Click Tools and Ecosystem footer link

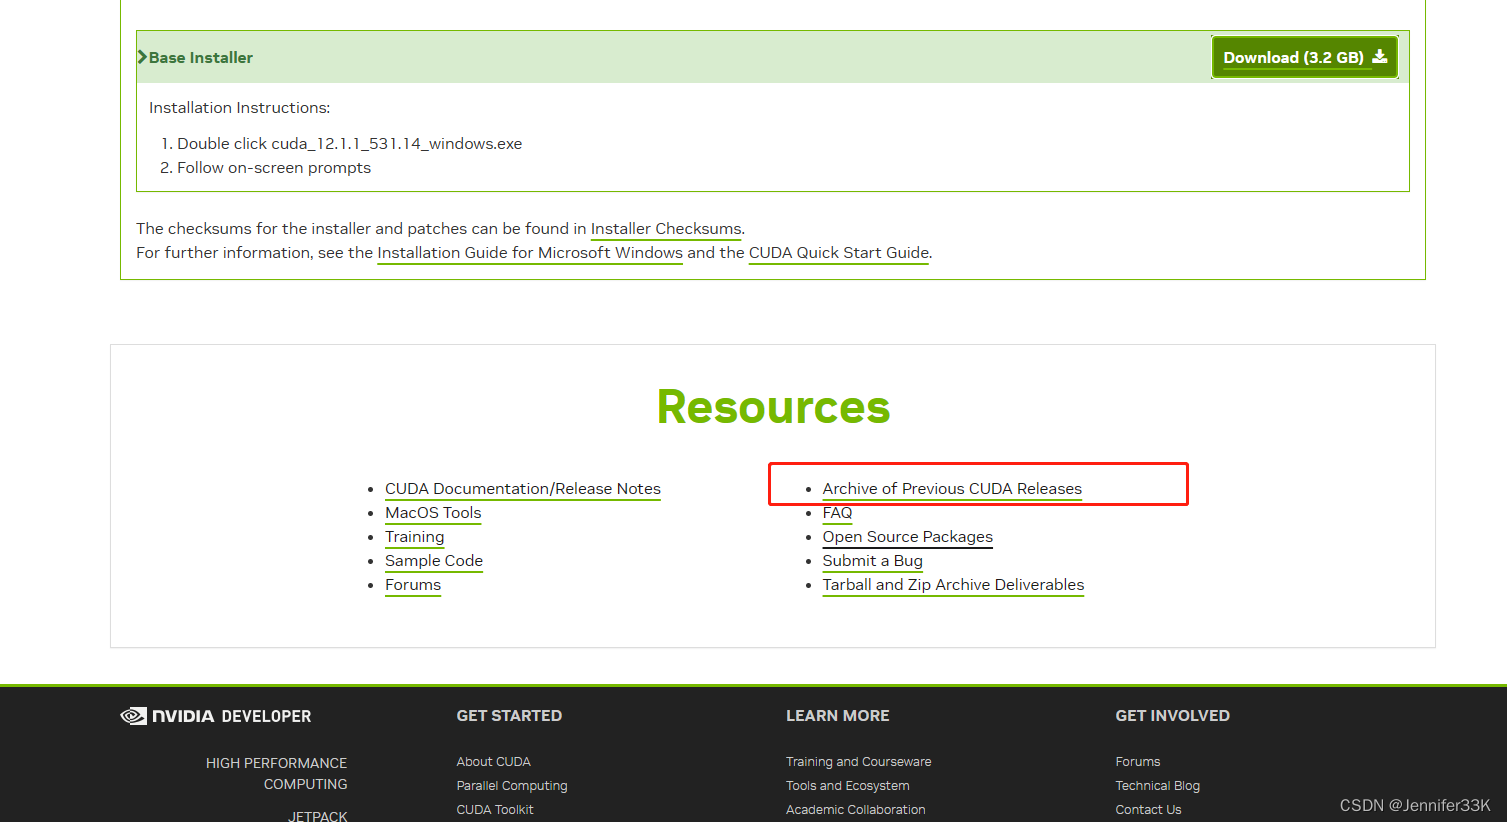848,786
